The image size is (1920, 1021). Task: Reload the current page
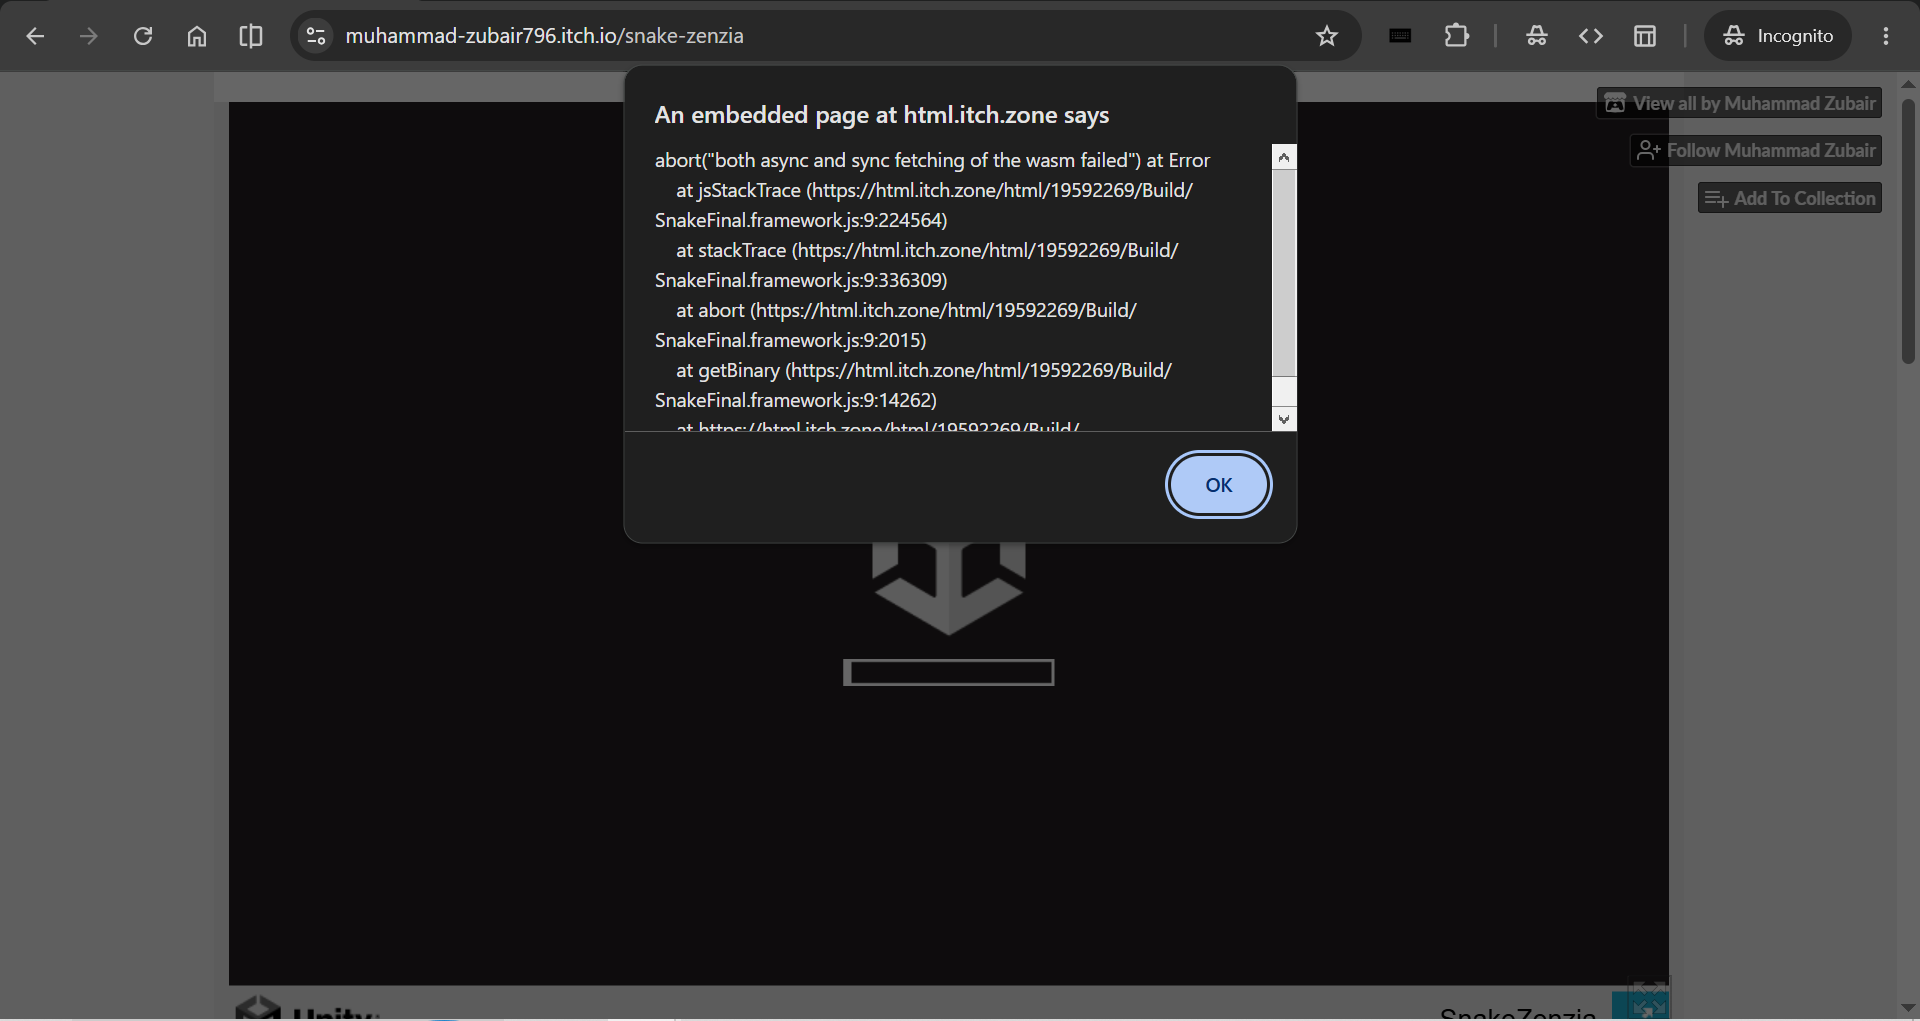pos(143,36)
